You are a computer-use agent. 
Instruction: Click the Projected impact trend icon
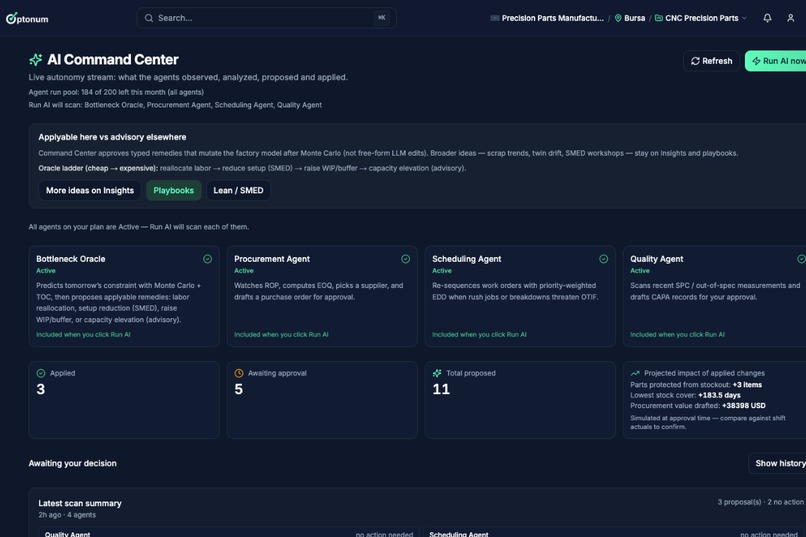[x=635, y=373]
